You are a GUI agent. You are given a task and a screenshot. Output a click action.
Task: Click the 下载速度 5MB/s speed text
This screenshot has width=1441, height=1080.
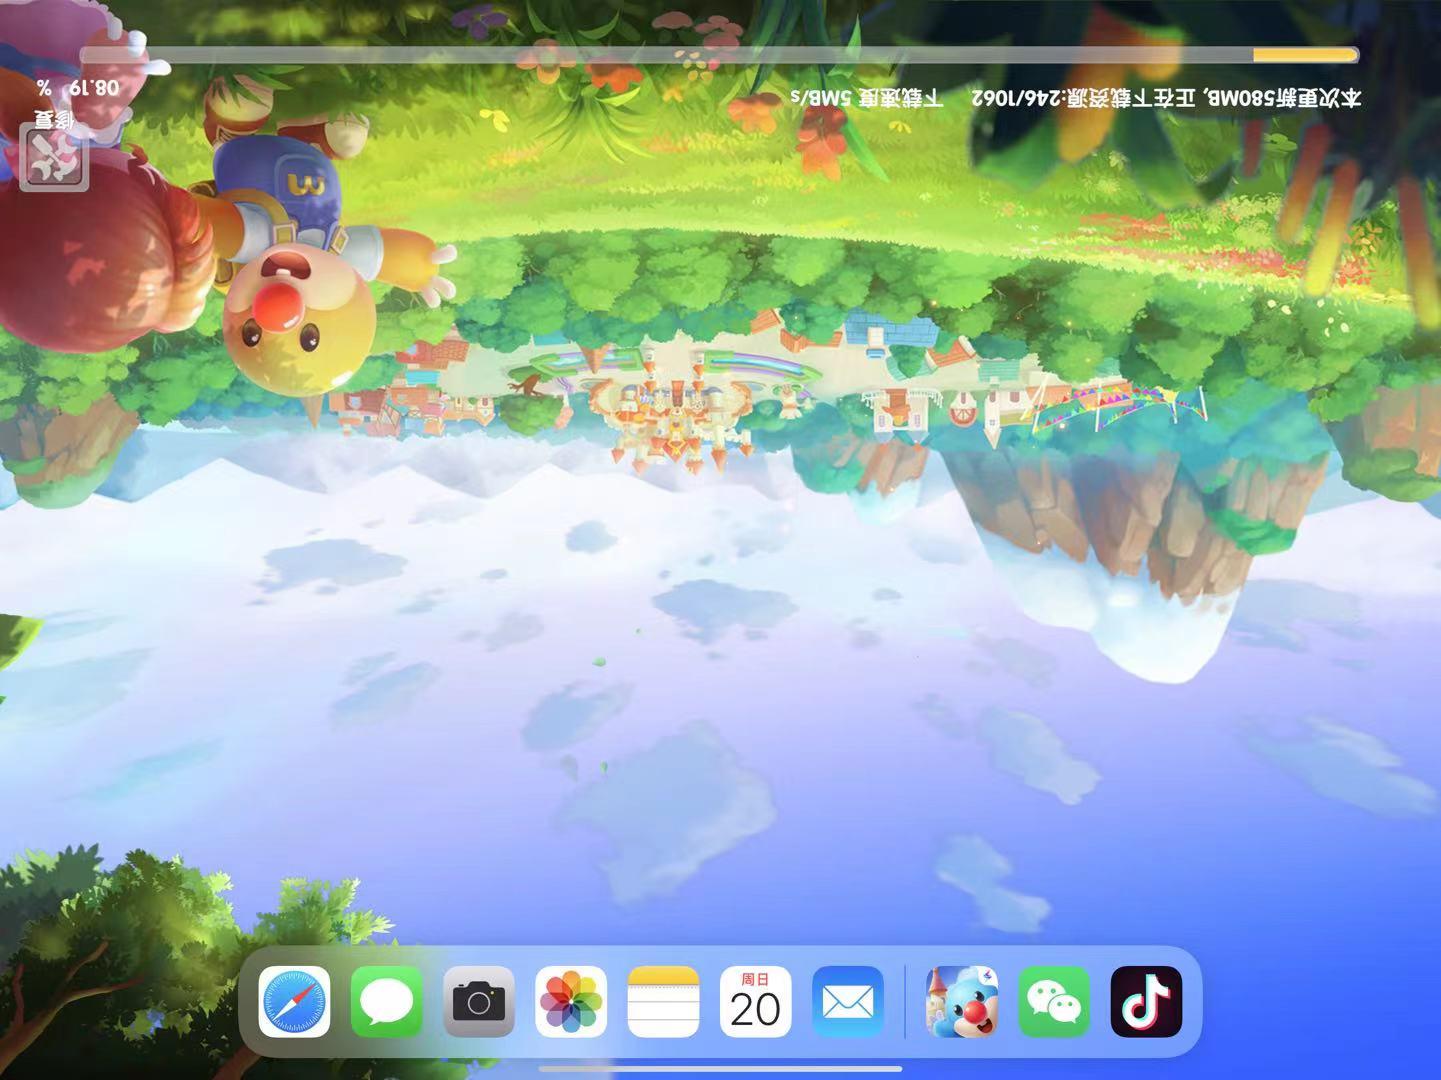click(x=866, y=97)
